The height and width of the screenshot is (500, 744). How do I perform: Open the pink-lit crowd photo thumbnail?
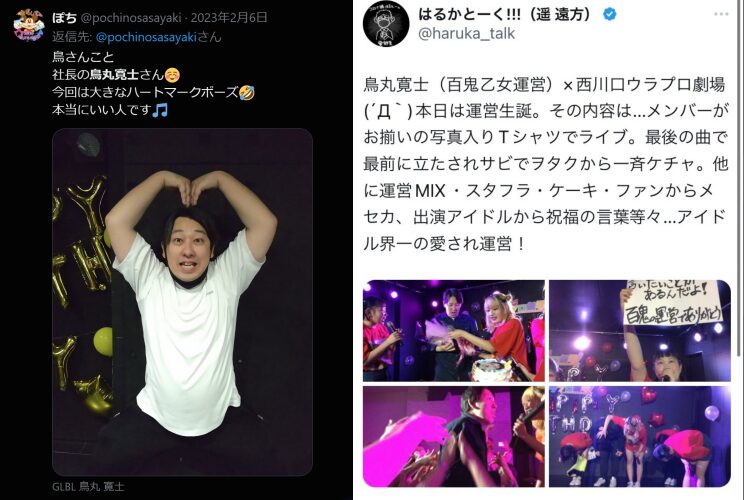pyautogui.click(x=454, y=436)
